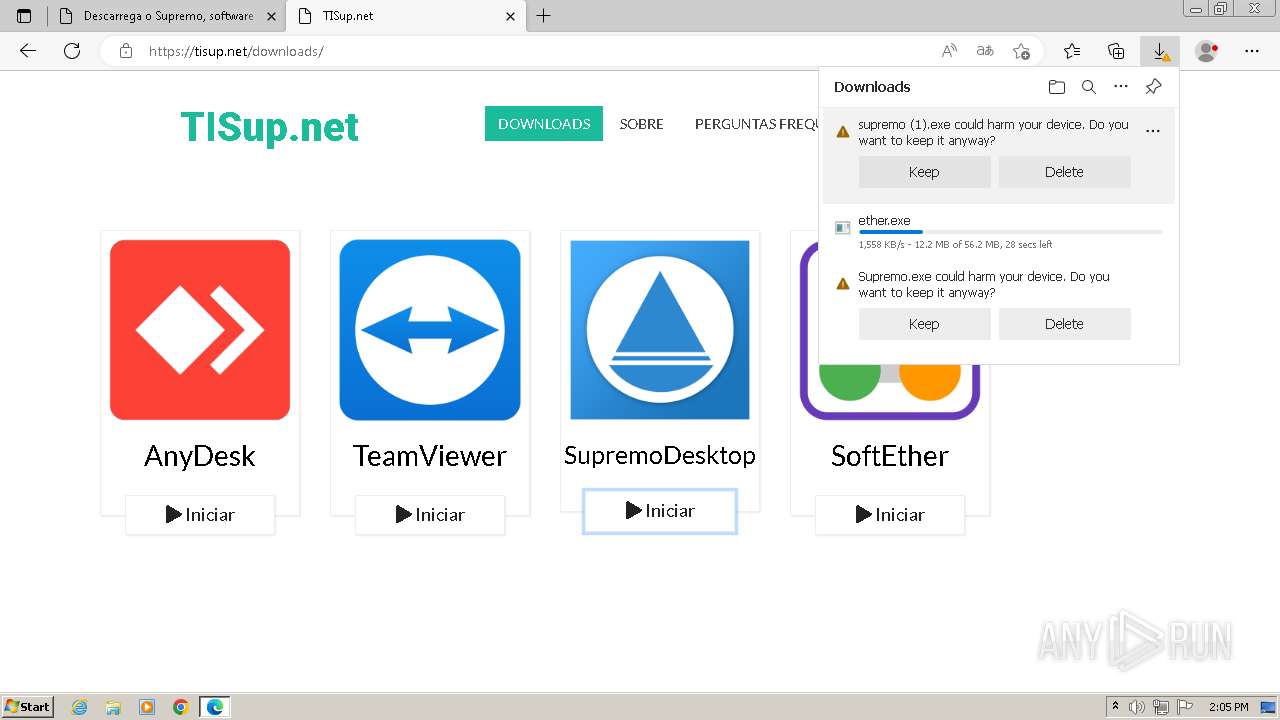The height and width of the screenshot is (720, 1280).
Task: Start the SupremoDesktop download with Iniciar
Action: (660, 511)
